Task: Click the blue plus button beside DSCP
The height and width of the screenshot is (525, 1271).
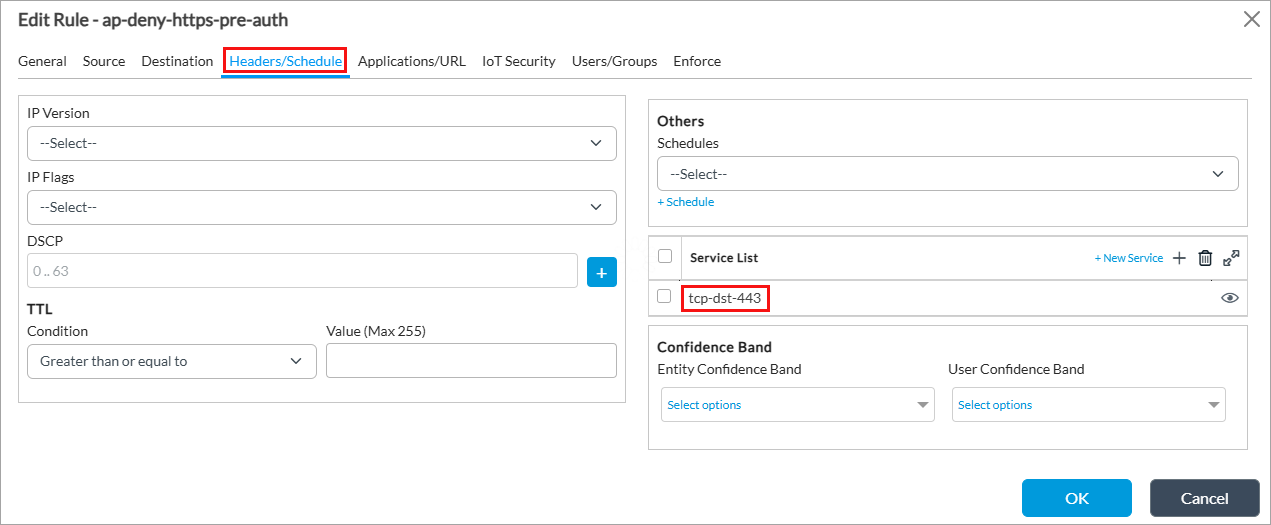Action: [x=601, y=272]
